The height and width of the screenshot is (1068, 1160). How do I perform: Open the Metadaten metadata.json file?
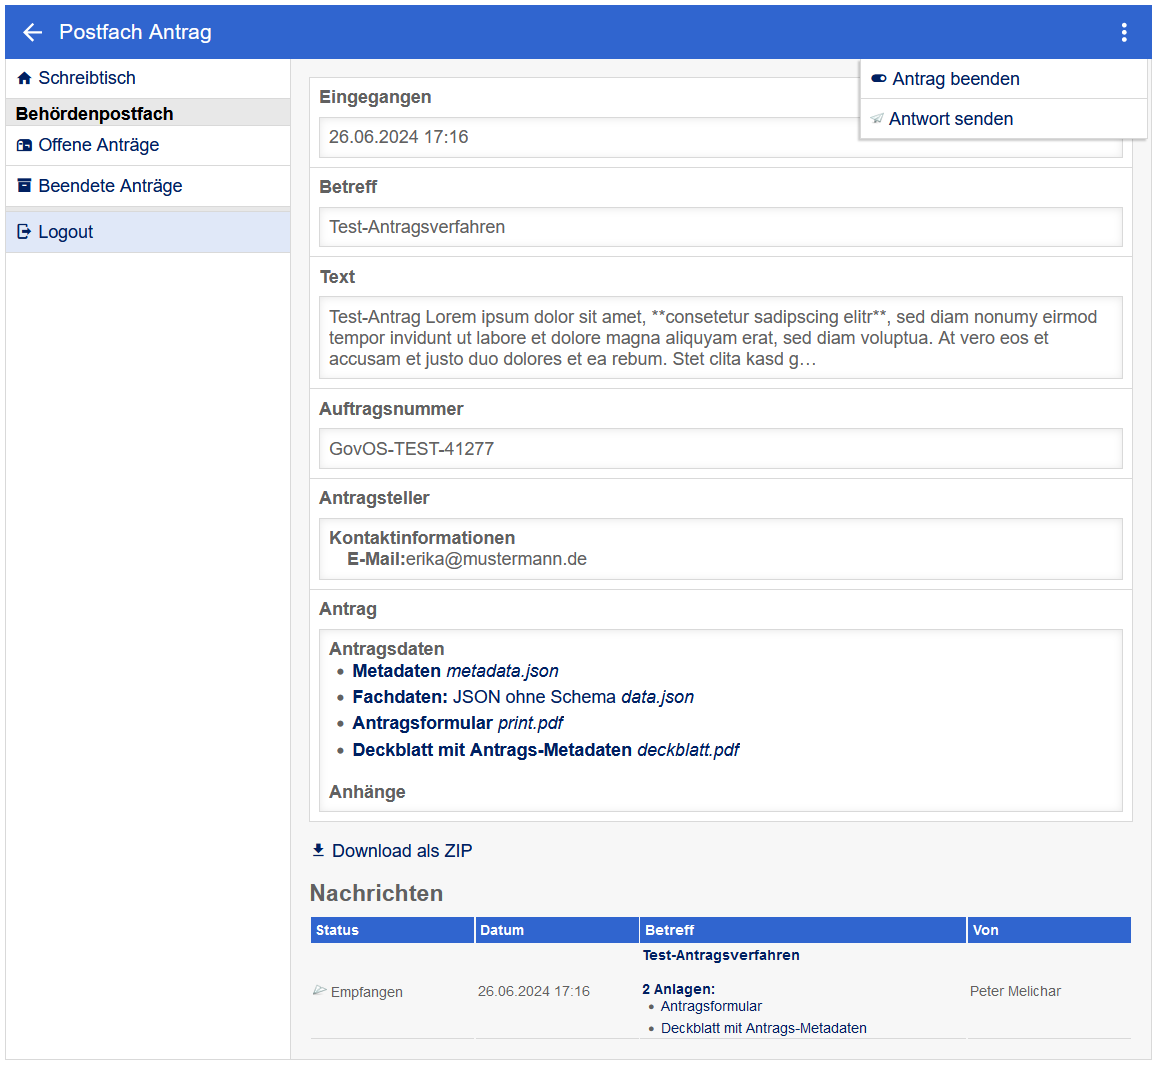[455, 671]
